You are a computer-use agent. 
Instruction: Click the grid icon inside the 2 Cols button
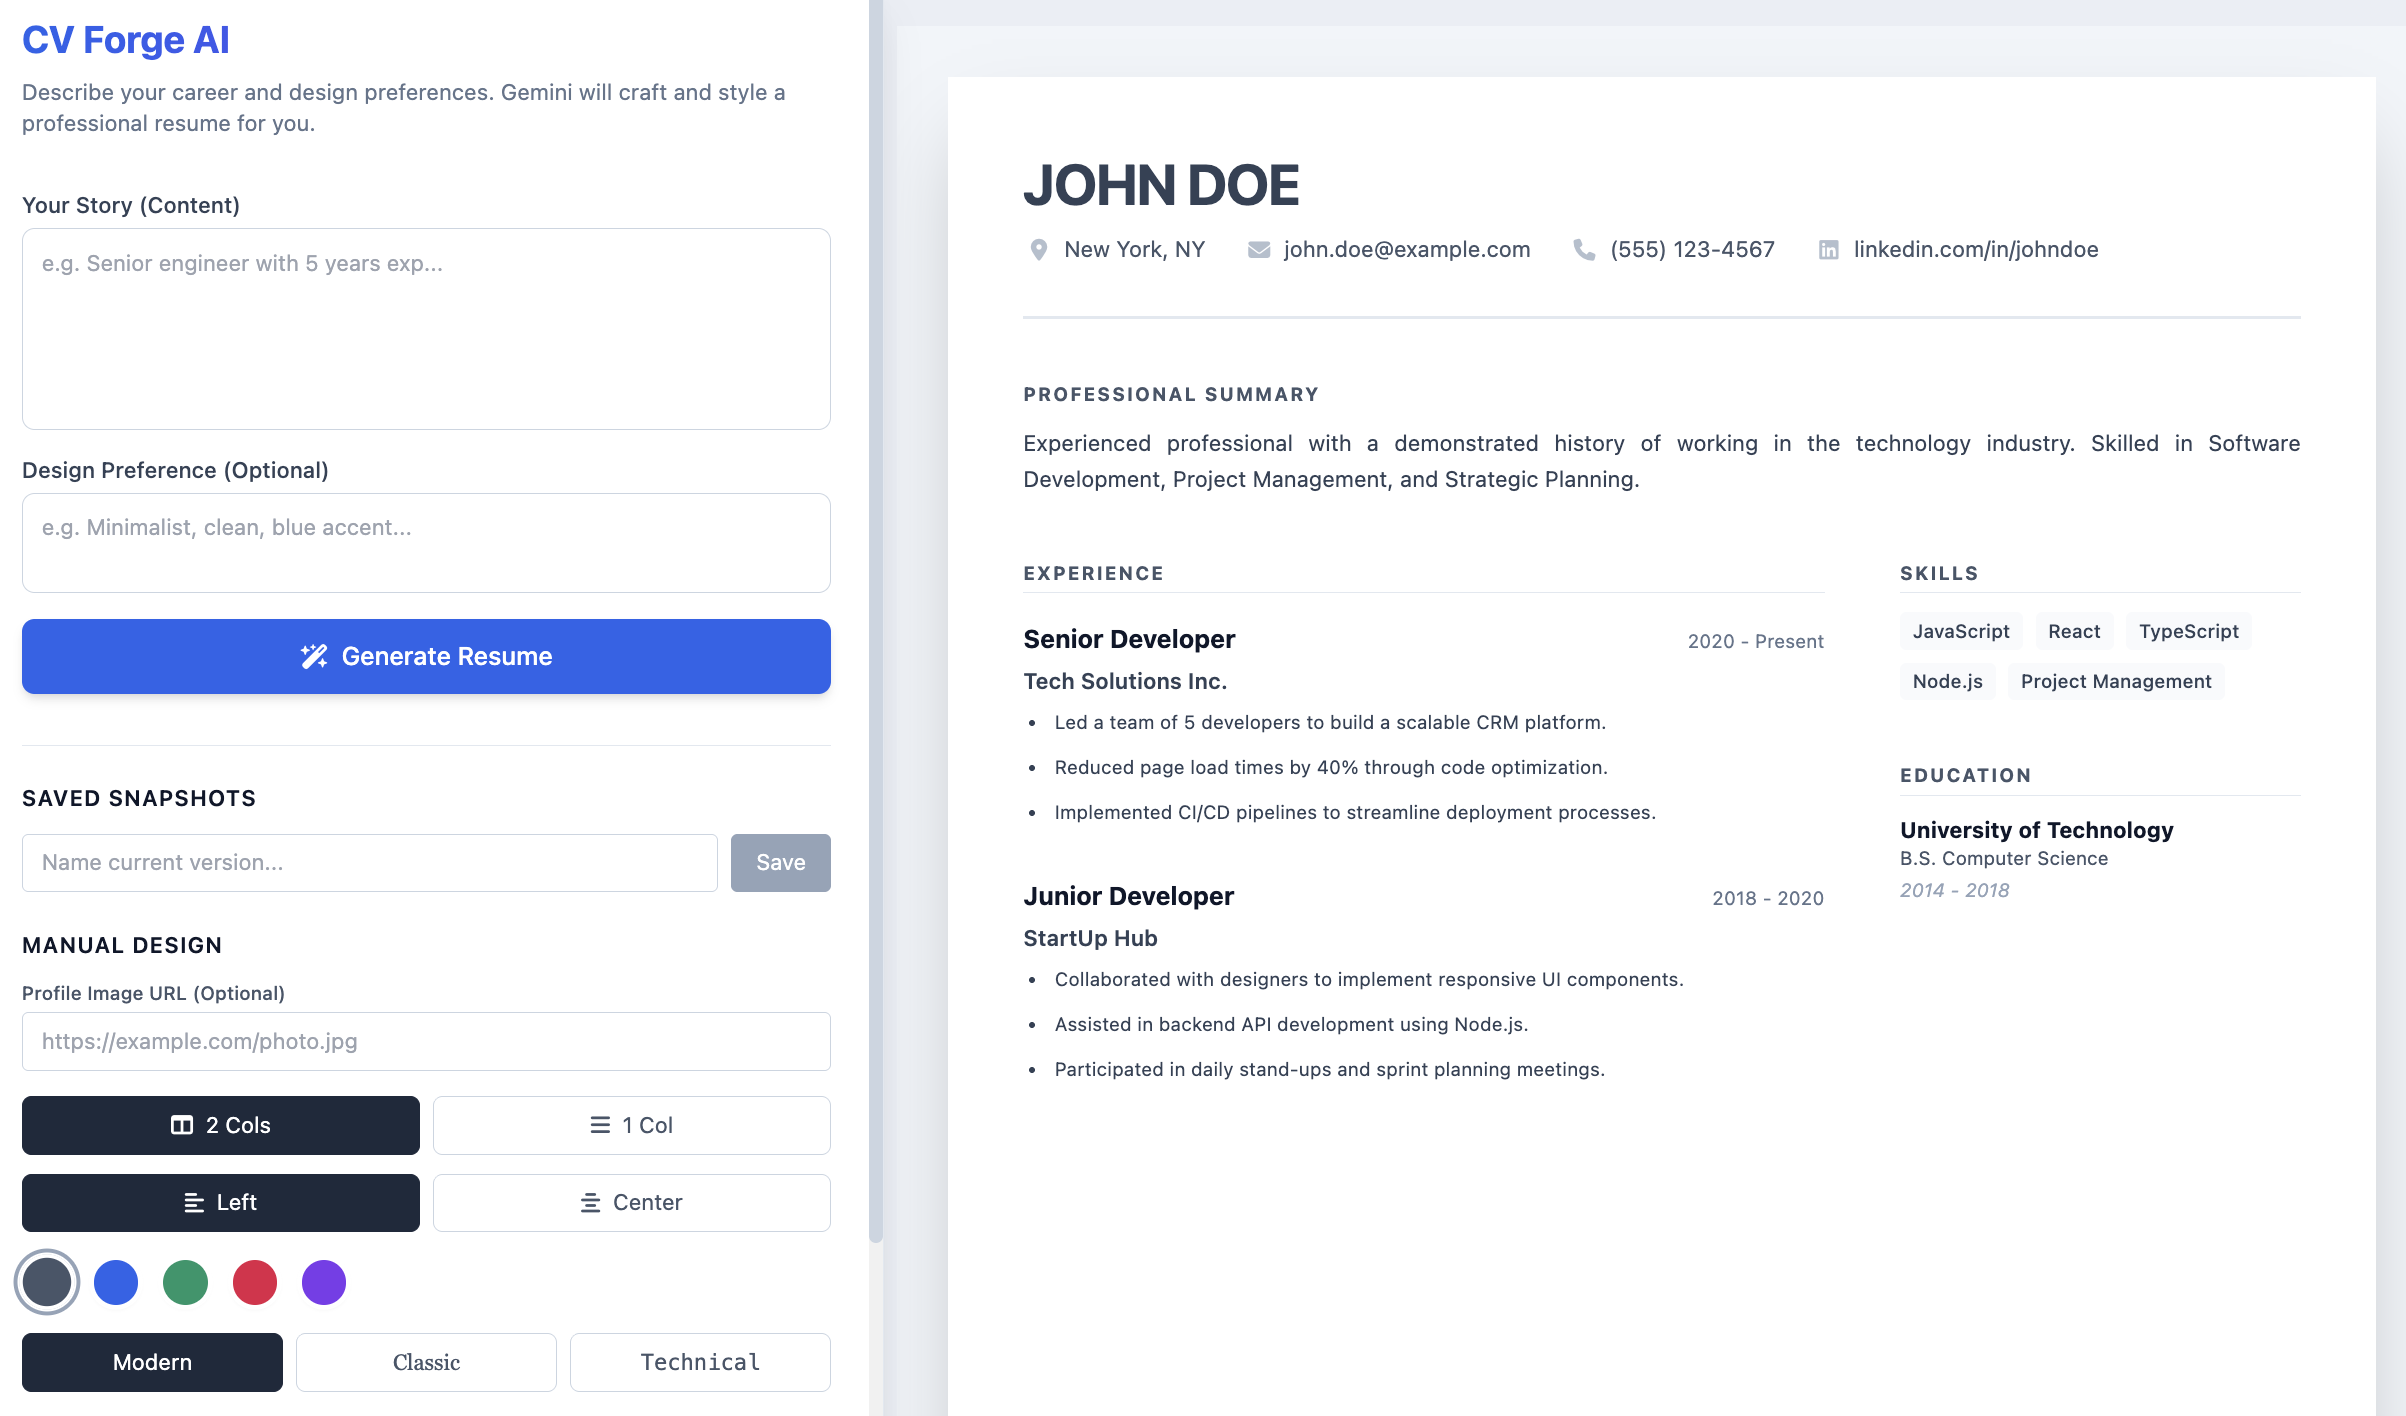click(x=181, y=1125)
